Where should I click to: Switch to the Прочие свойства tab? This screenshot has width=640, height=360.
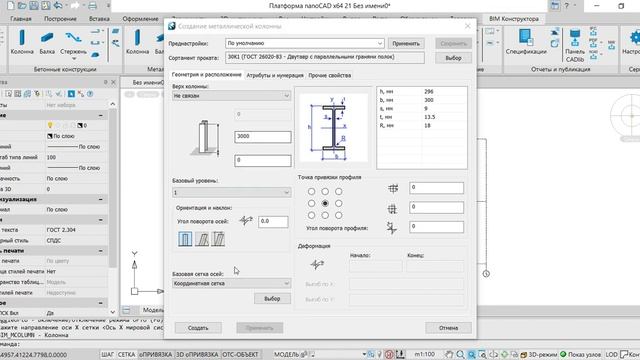(329, 76)
